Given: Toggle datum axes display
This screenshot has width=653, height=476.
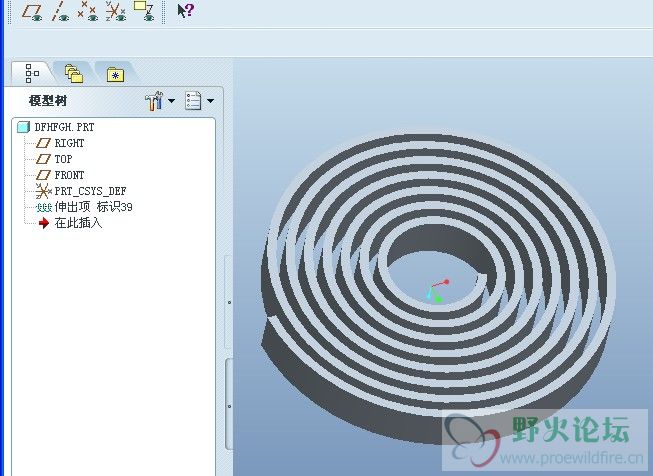Looking at the screenshot, I should 60,12.
